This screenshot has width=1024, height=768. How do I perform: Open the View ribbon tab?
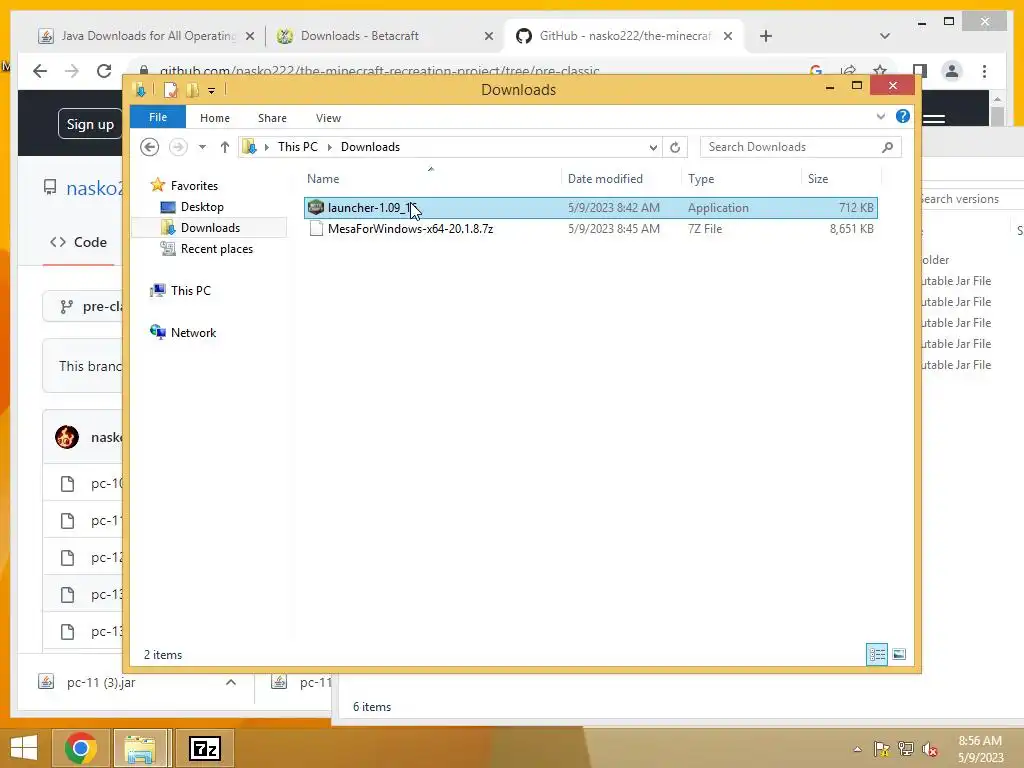click(x=328, y=118)
